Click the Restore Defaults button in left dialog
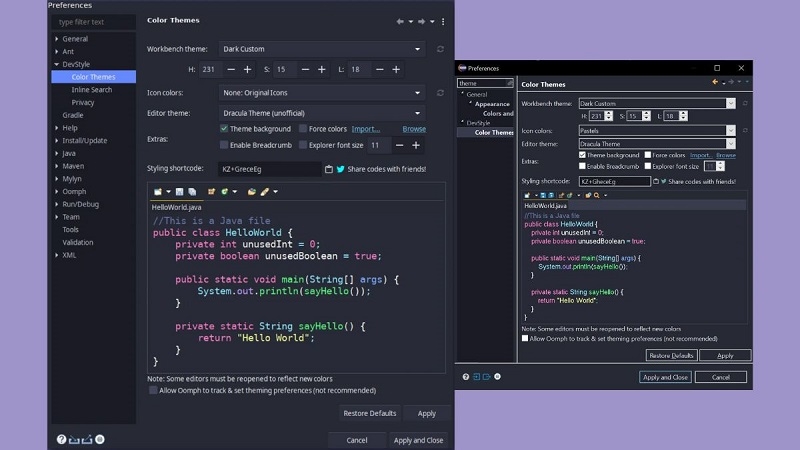Image resolution: width=800 pixels, height=450 pixels. [369, 413]
